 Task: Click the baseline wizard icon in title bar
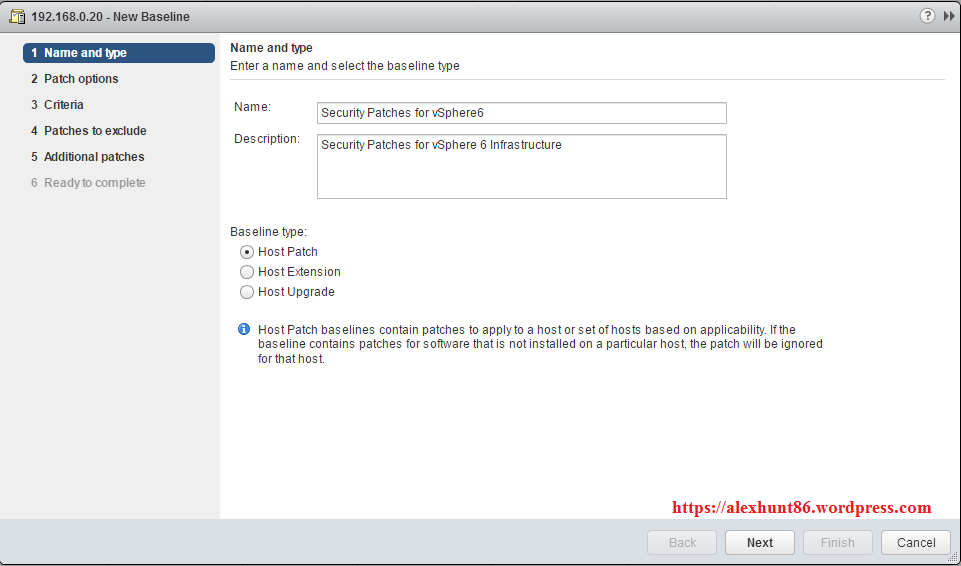[x=17, y=17]
